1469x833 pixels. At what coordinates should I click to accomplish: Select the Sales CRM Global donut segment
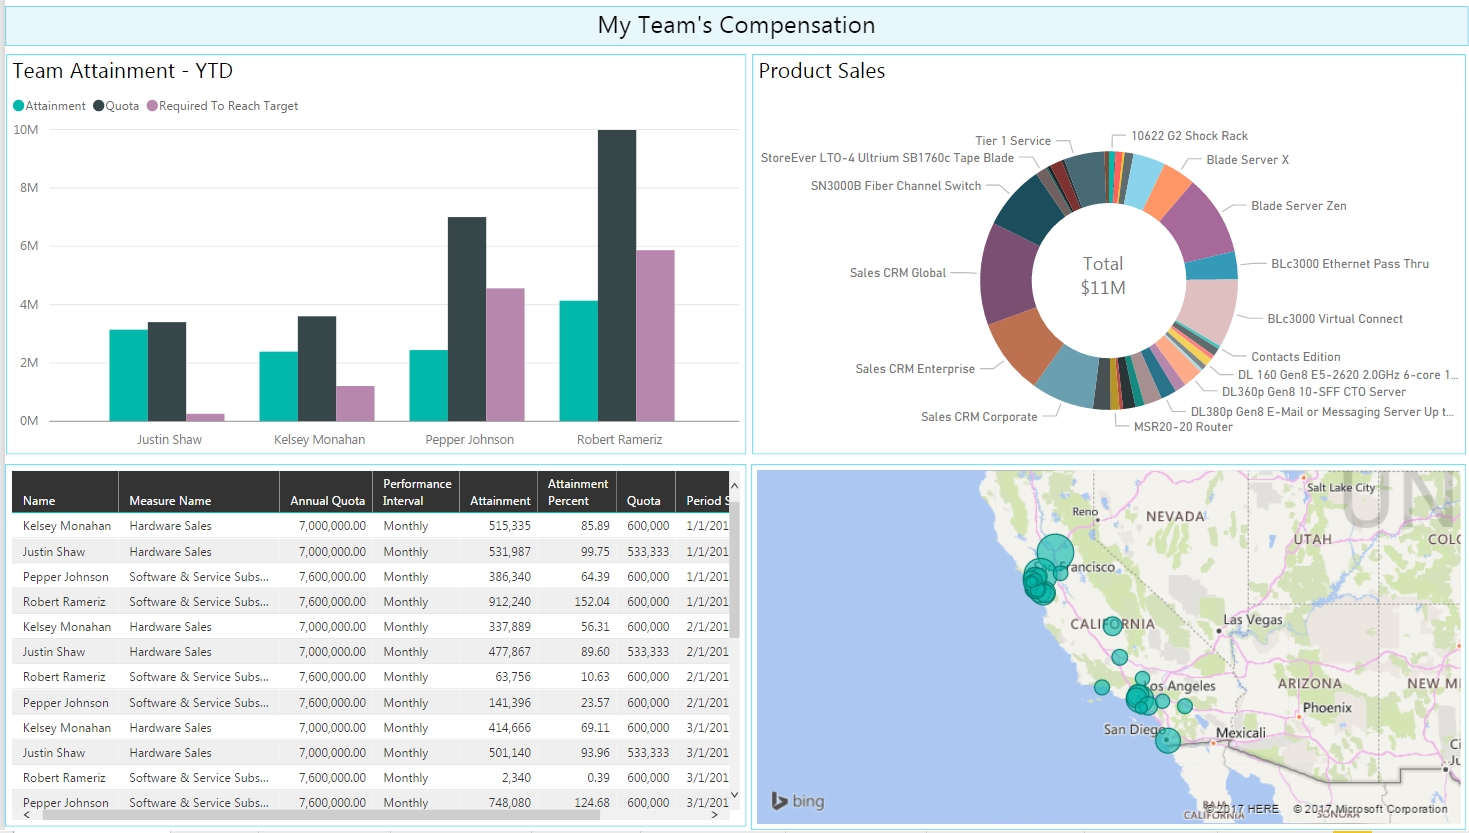(1007, 275)
